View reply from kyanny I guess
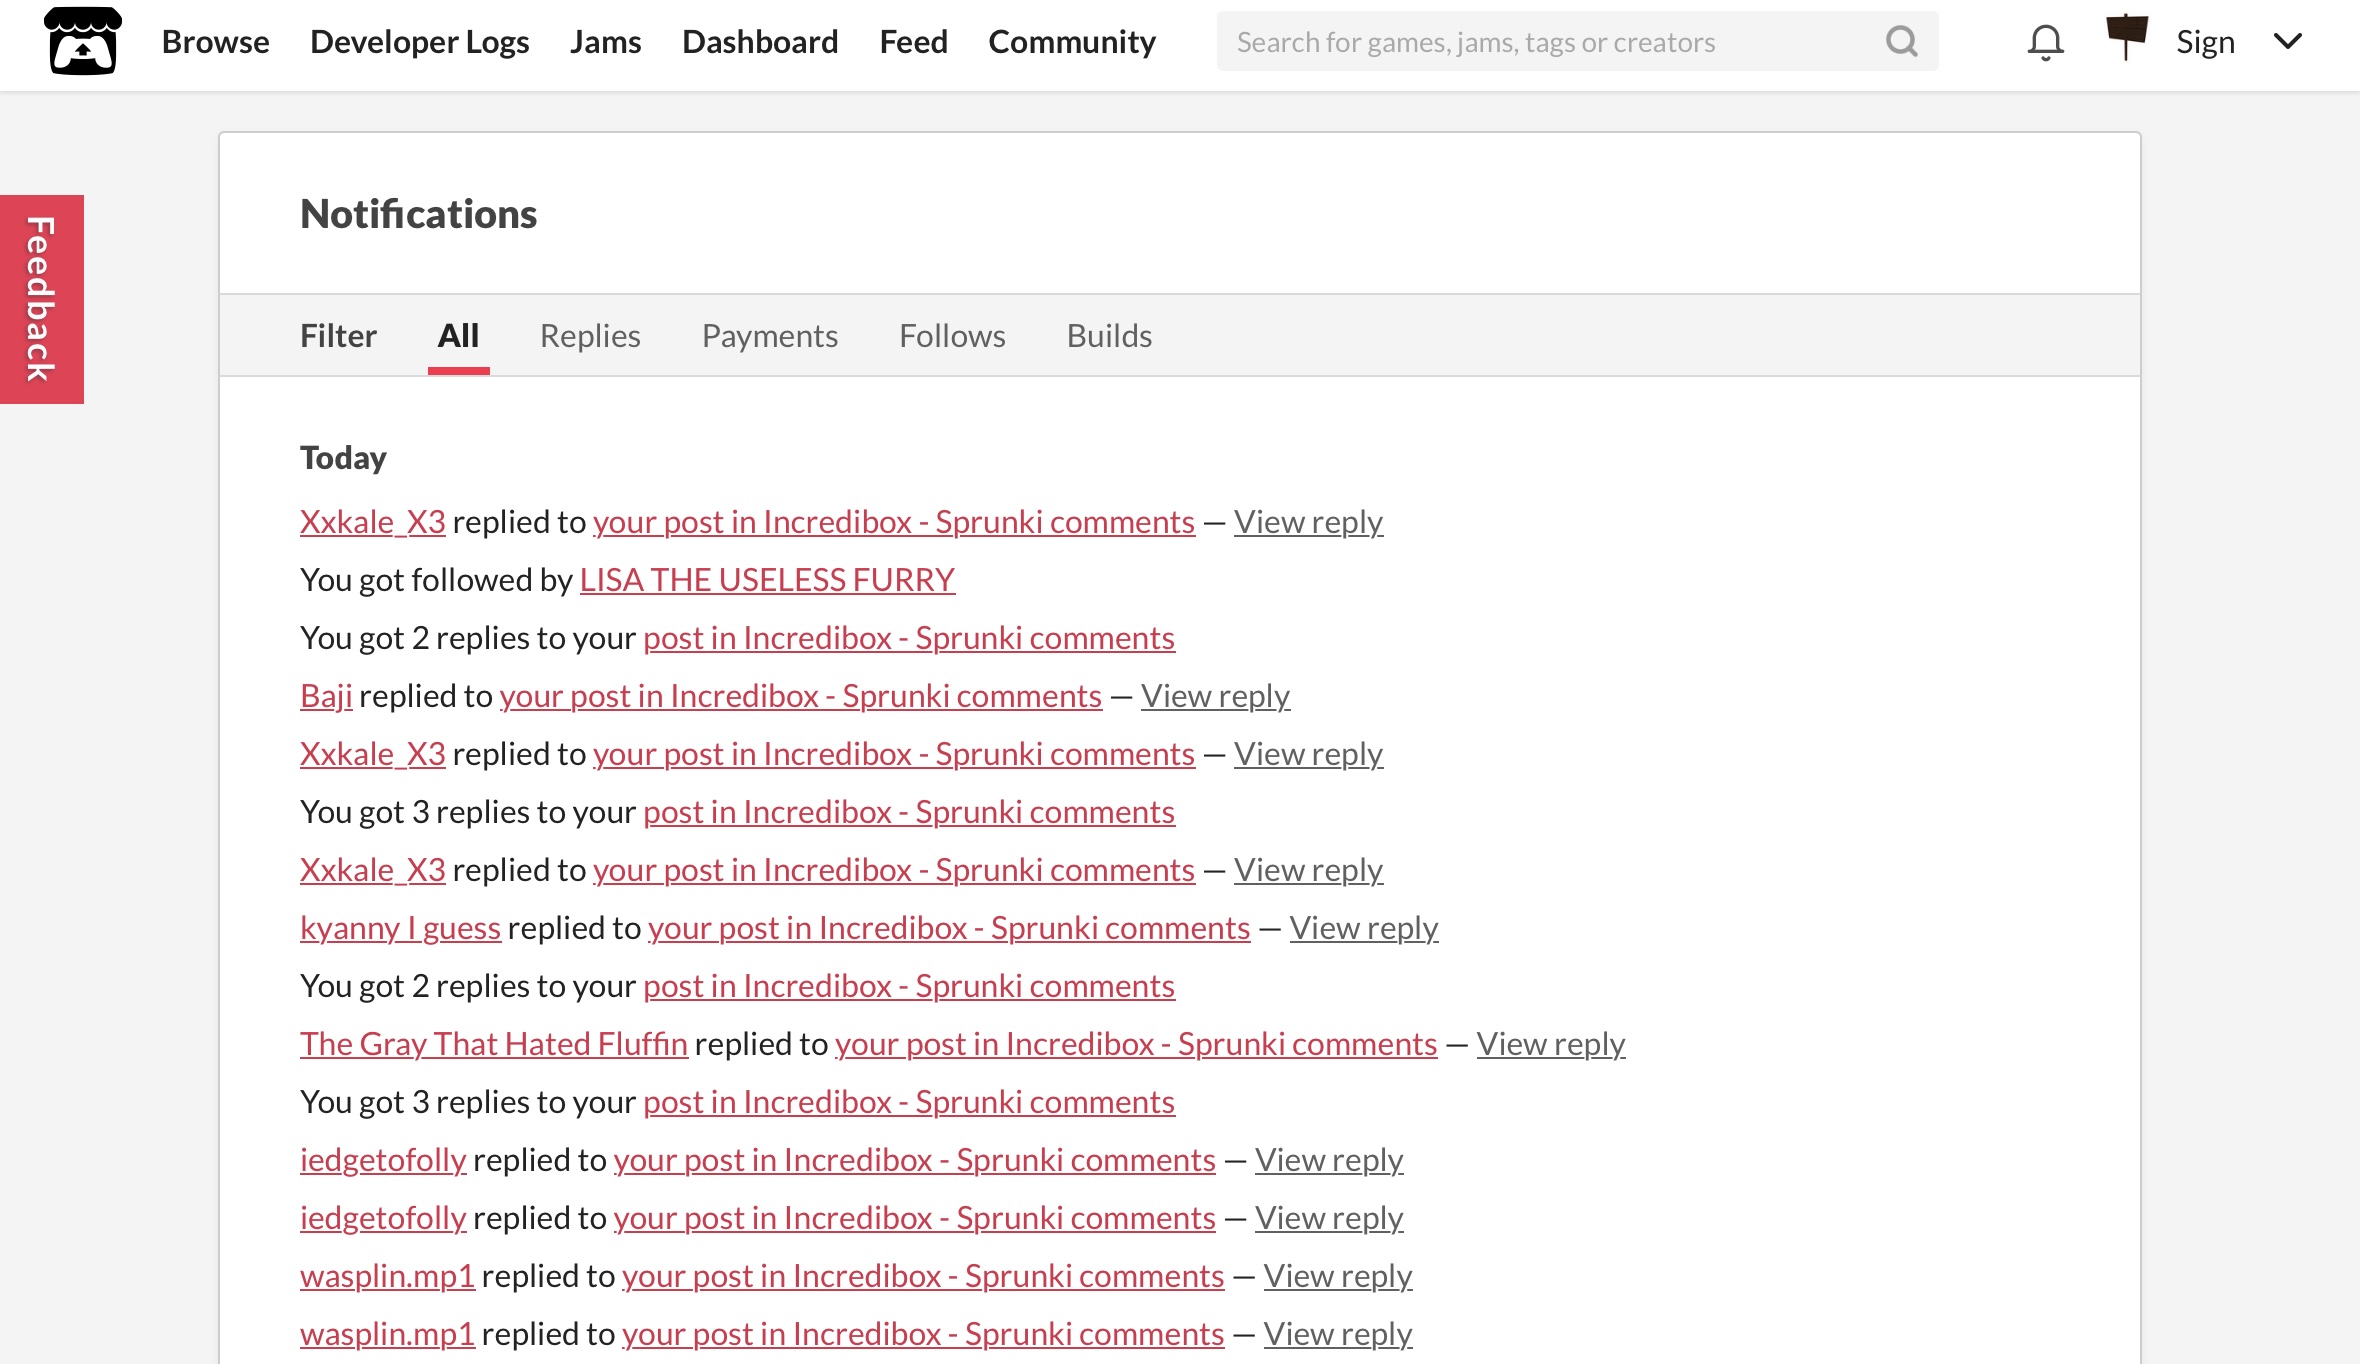 1363,928
